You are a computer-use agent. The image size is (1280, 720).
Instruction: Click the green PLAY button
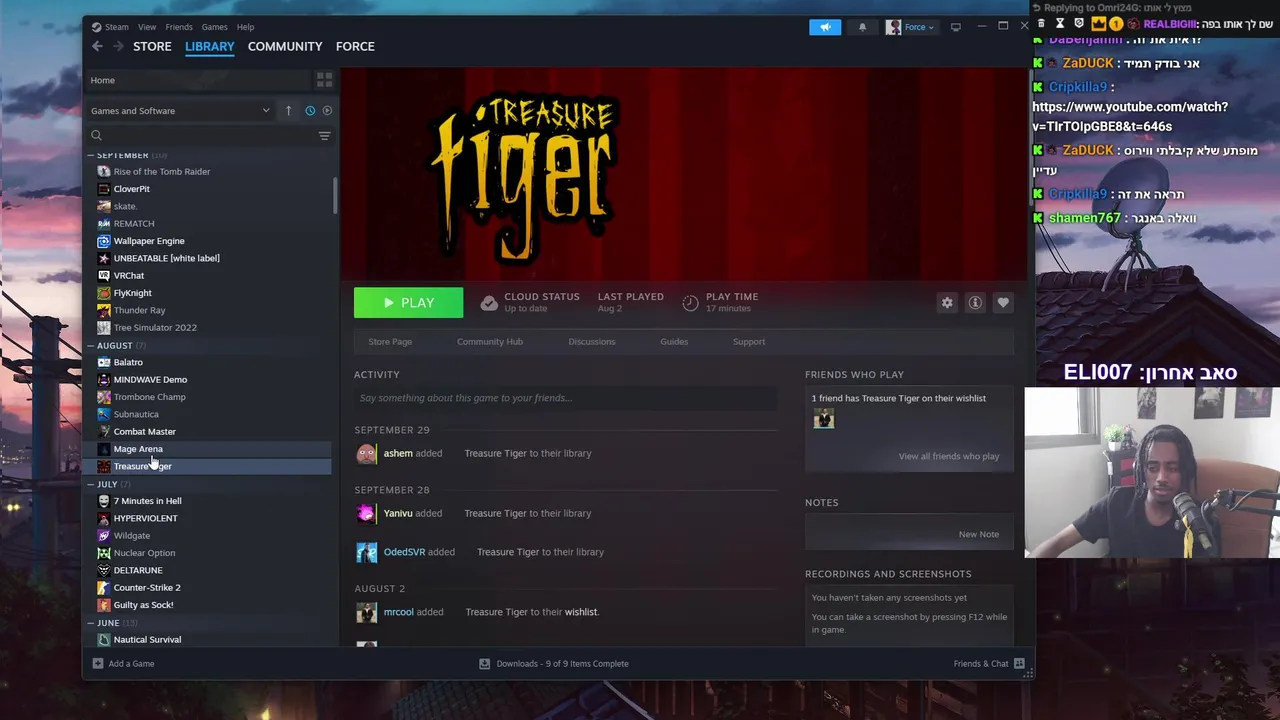coord(408,303)
